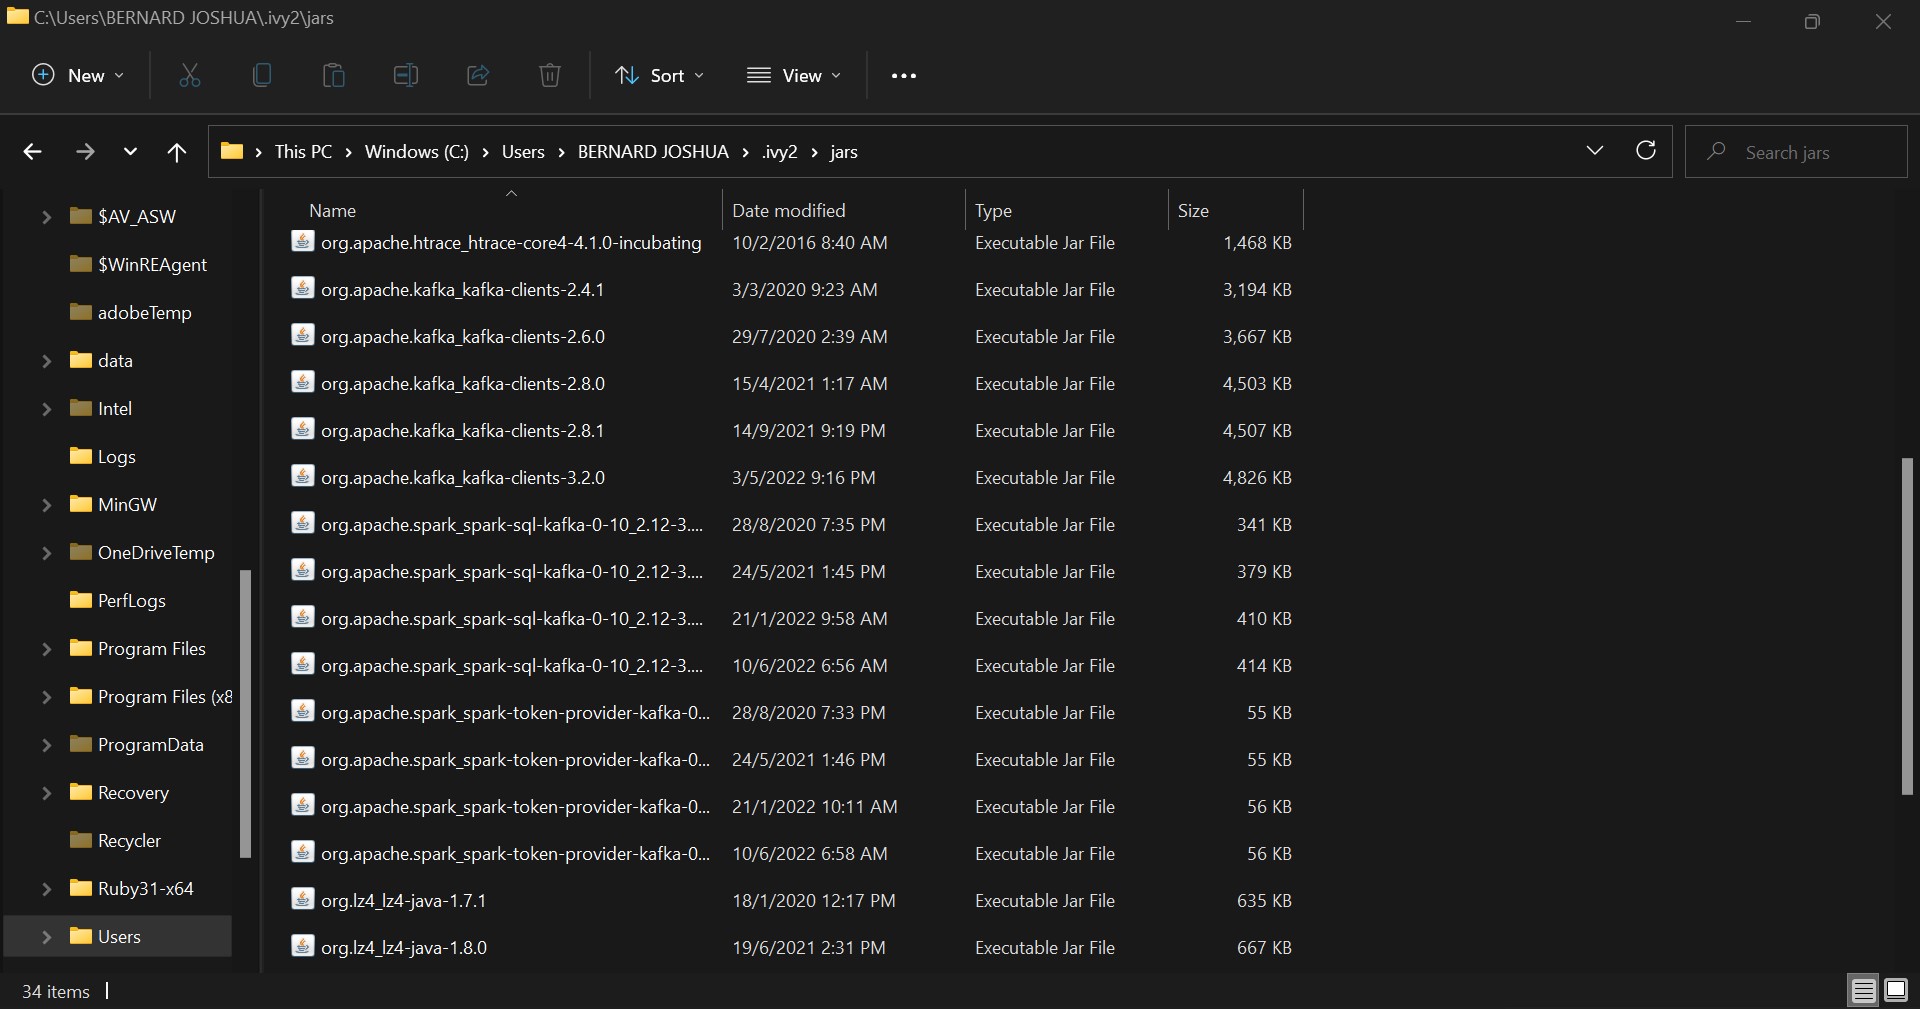Click the Paste clipboard icon
Image resolution: width=1920 pixels, height=1009 pixels.
[334, 75]
